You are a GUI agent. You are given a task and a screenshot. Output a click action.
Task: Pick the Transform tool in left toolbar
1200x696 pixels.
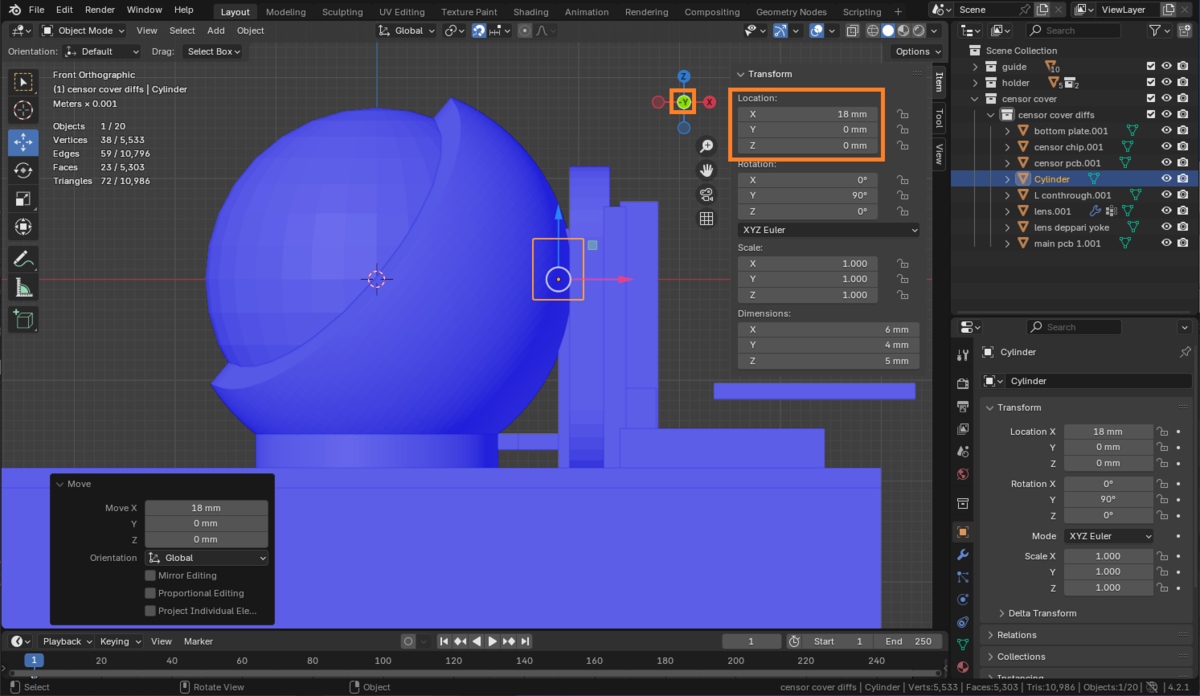point(24,227)
